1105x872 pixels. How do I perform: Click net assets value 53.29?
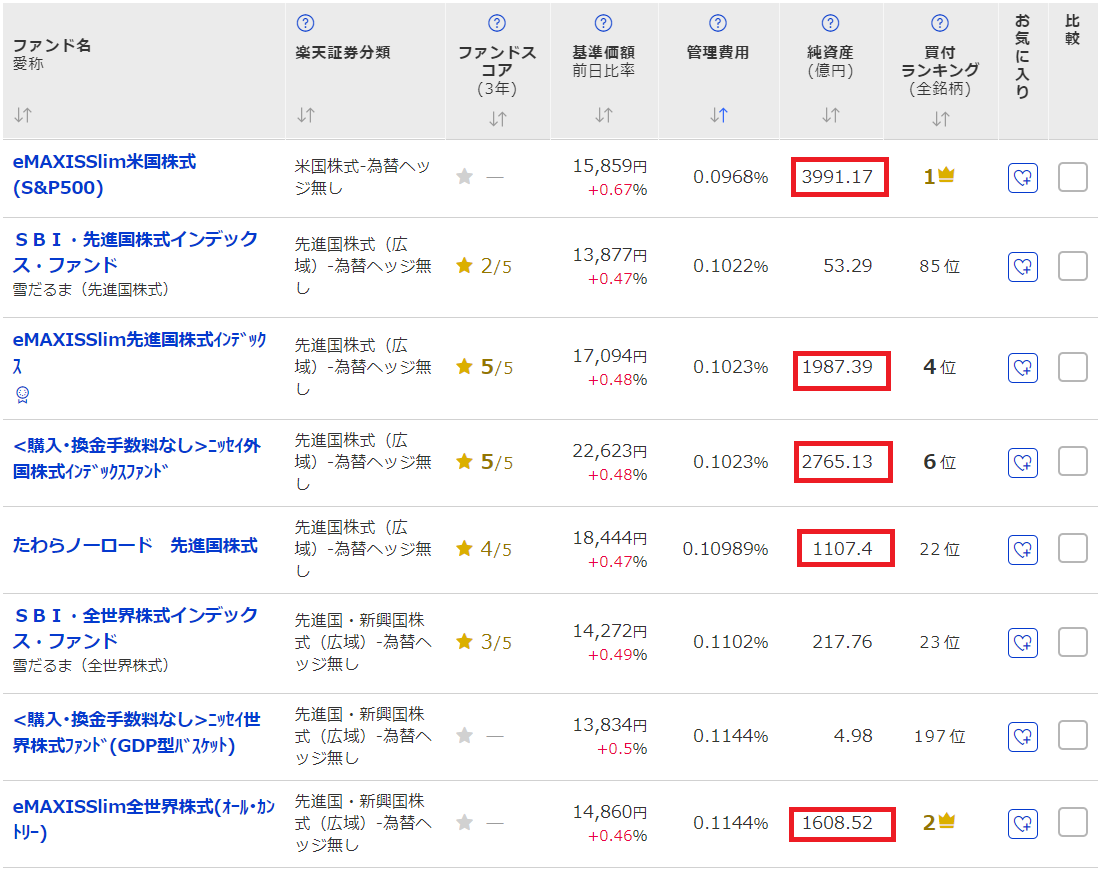tap(848, 266)
